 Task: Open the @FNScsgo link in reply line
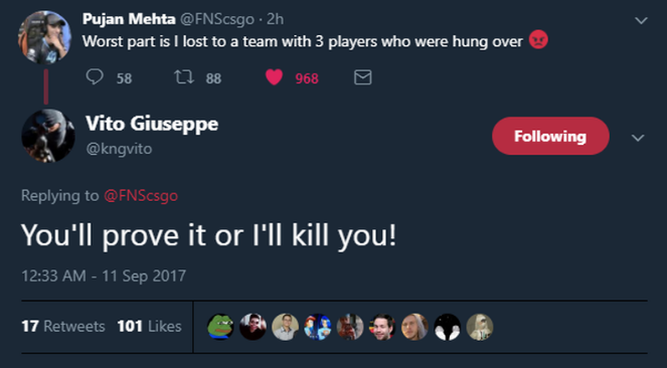pos(141,196)
